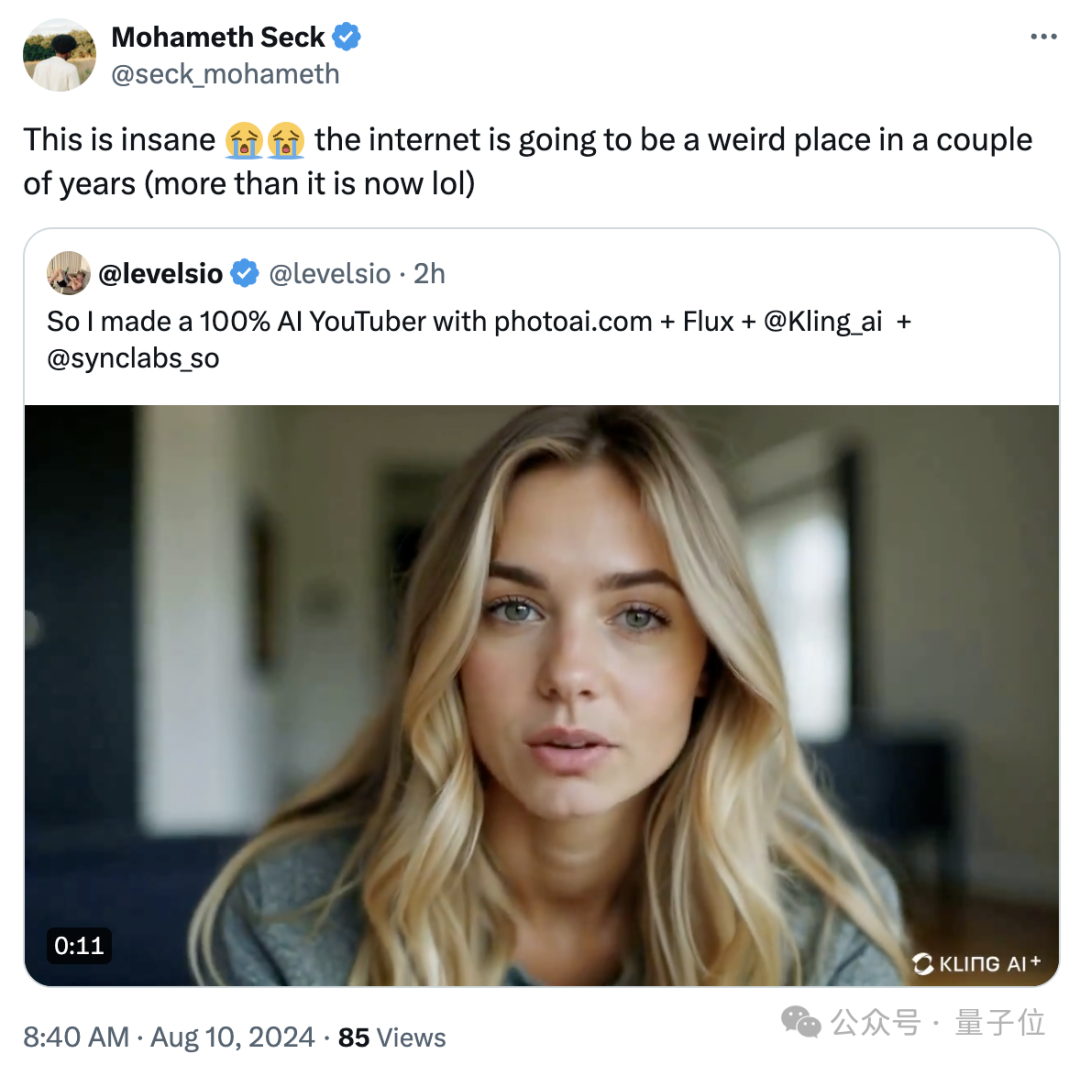Screen dimensions: 1080x1065
Task: Click the verified badge beside @levelsio
Action: (x=243, y=274)
